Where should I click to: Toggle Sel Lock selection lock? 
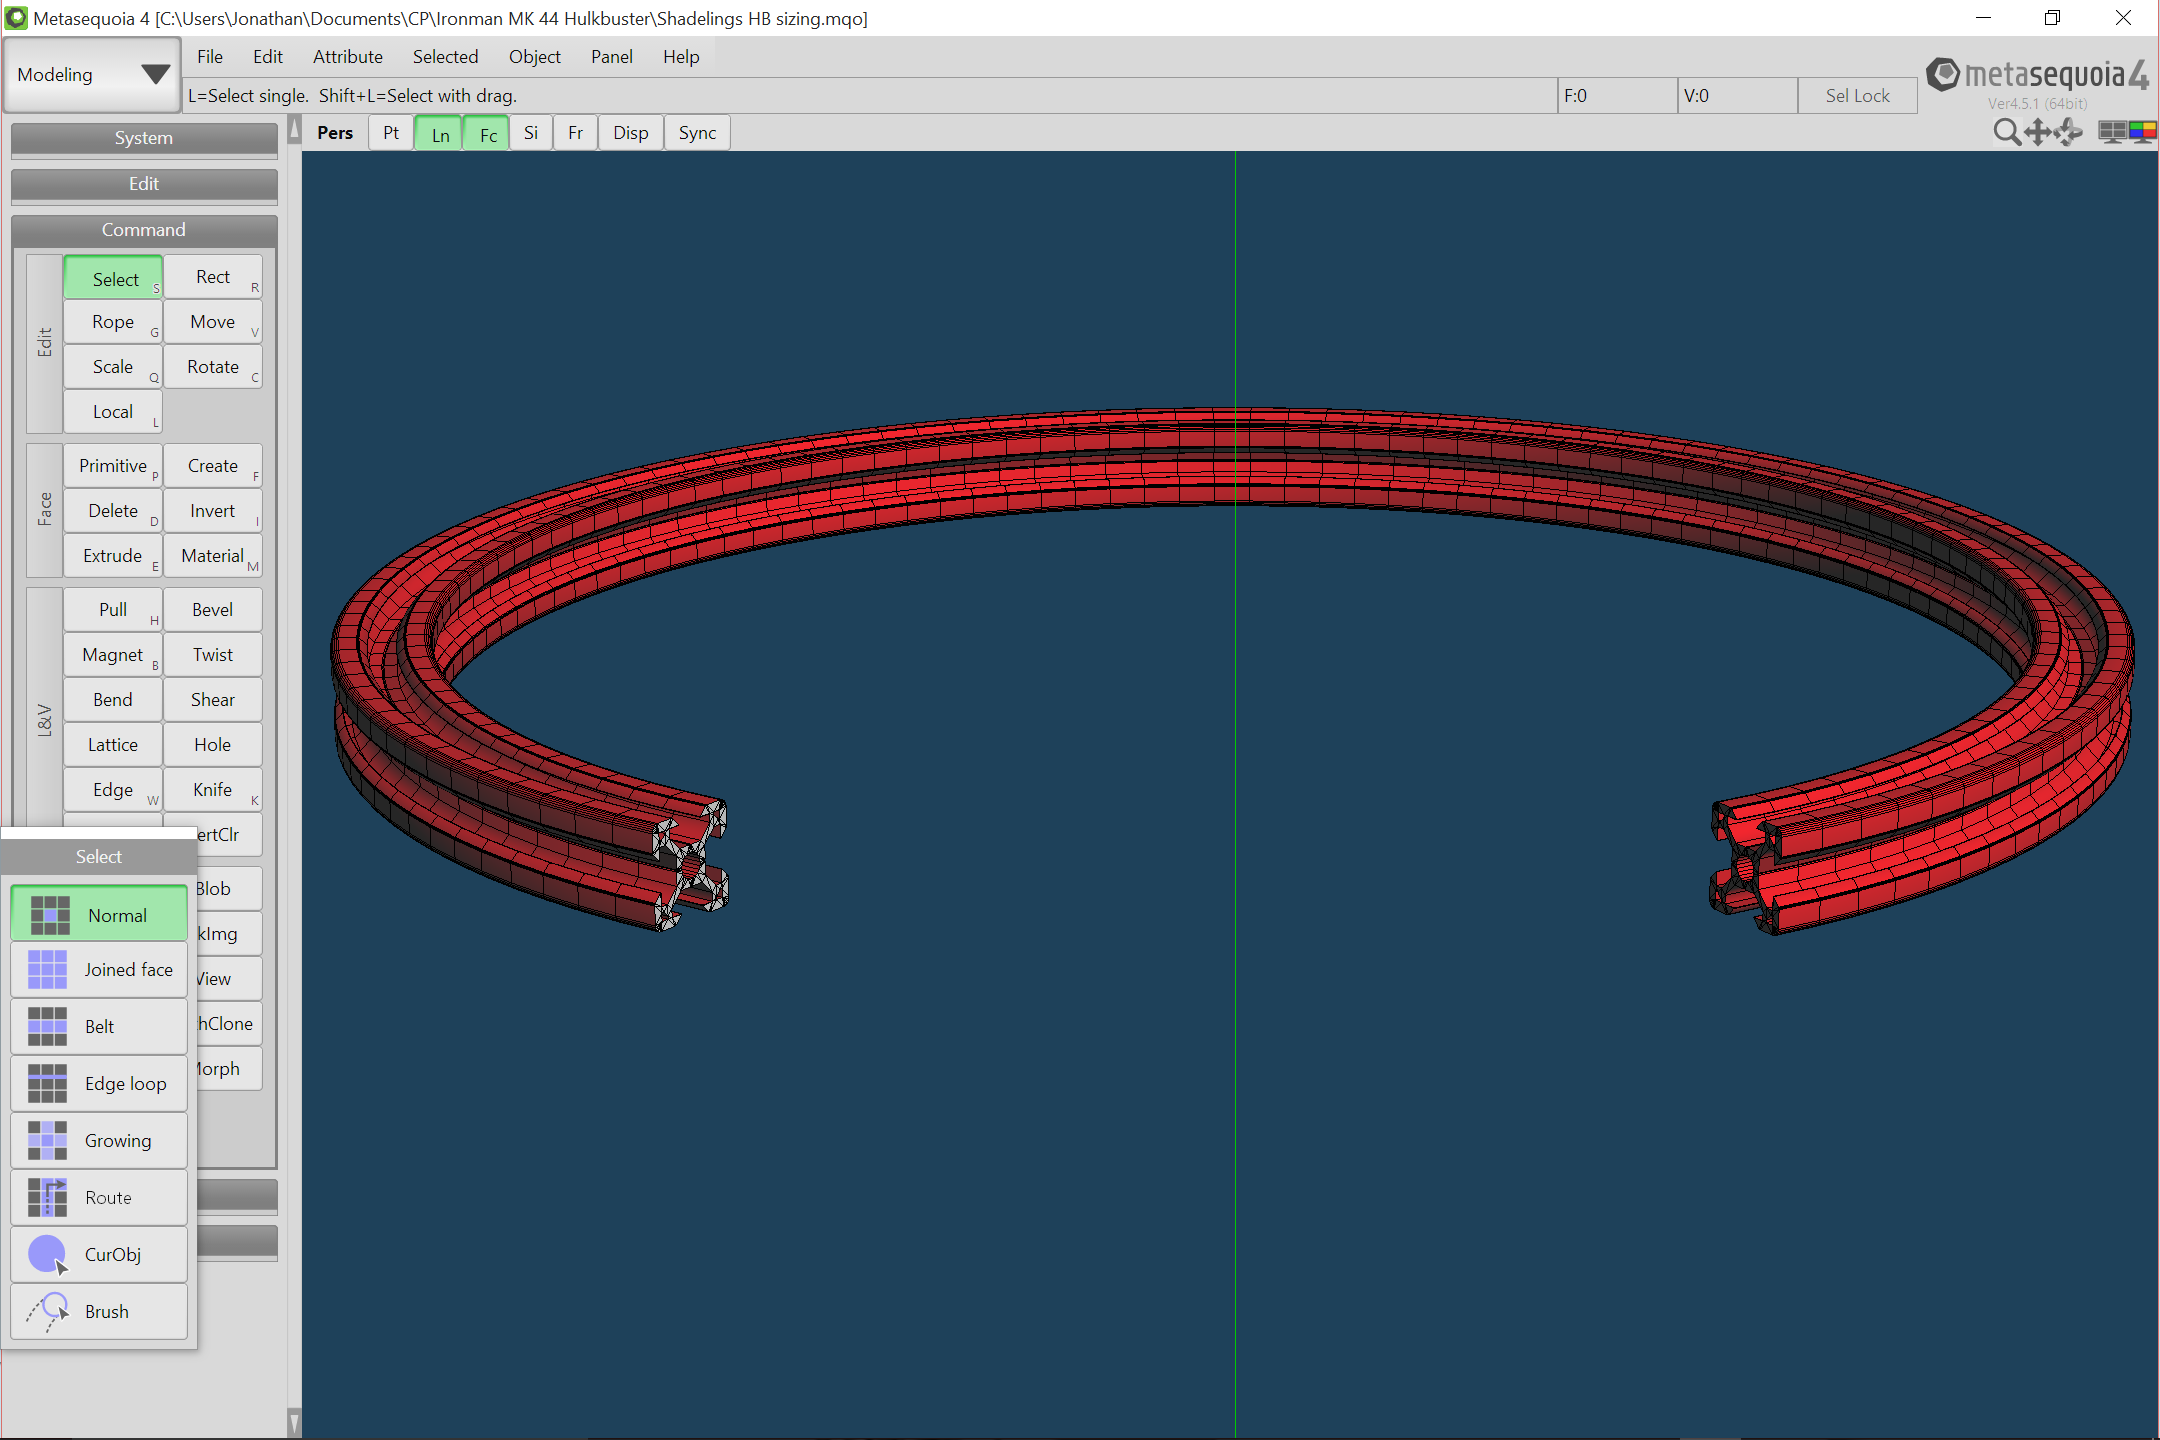1857,96
